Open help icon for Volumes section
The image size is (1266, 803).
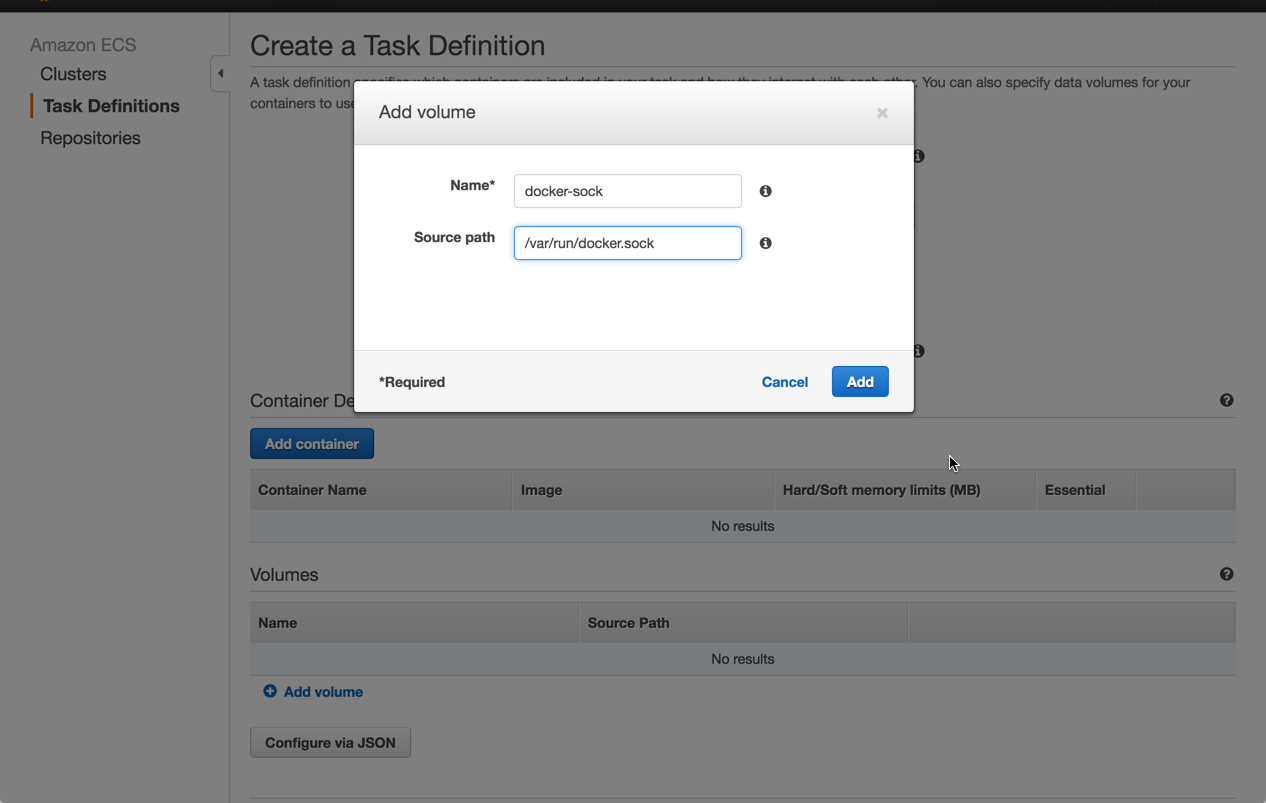(x=1226, y=574)
